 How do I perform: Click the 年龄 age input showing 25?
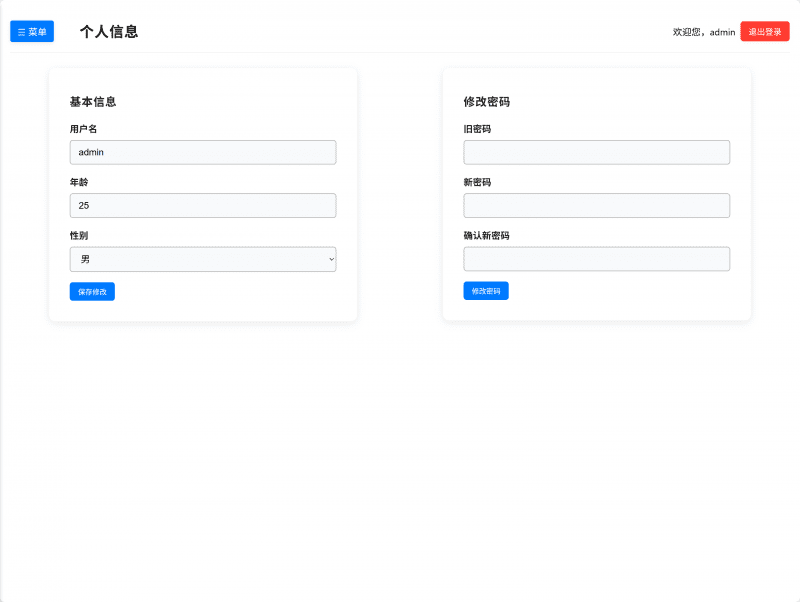pos(202,205)
